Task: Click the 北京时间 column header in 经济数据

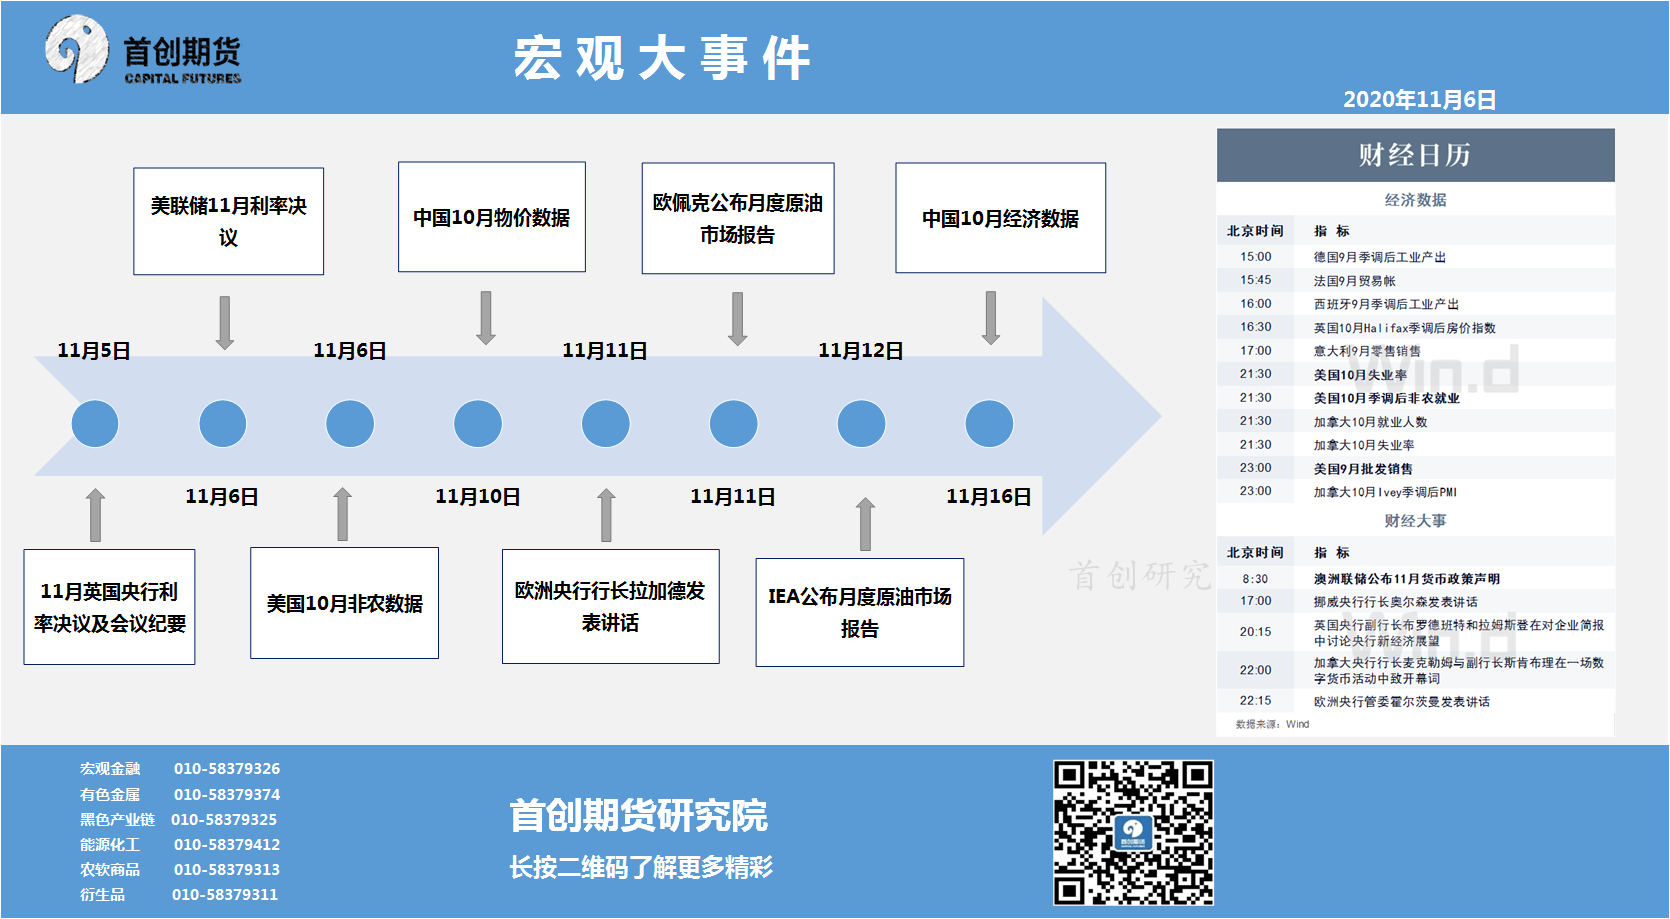Action: 1255,230
